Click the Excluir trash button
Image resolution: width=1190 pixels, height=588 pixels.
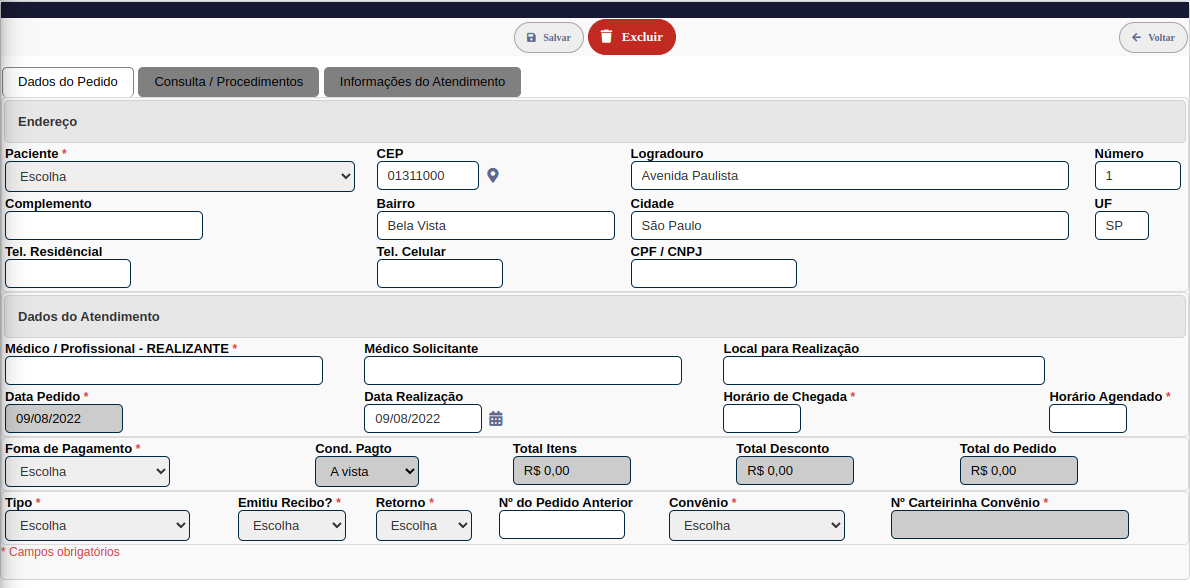point(632,37)
